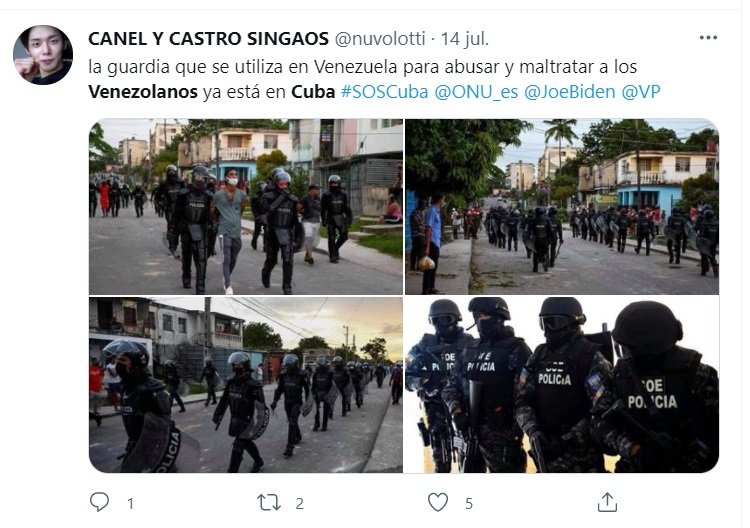
Task: View top-left photo of detained man
Action: (246, 206)
